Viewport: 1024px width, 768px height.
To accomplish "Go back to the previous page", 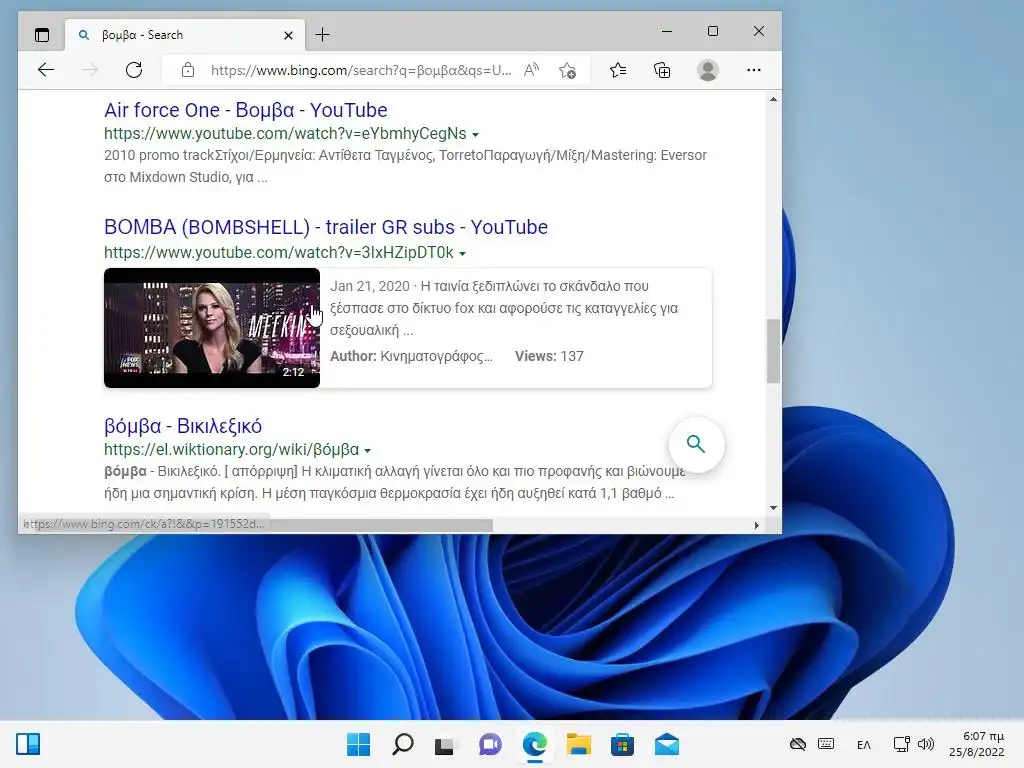I will (x=46, y=70).
